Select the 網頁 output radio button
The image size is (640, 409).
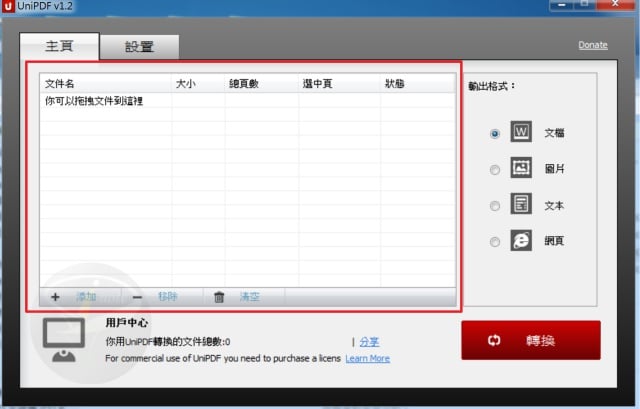495,242
